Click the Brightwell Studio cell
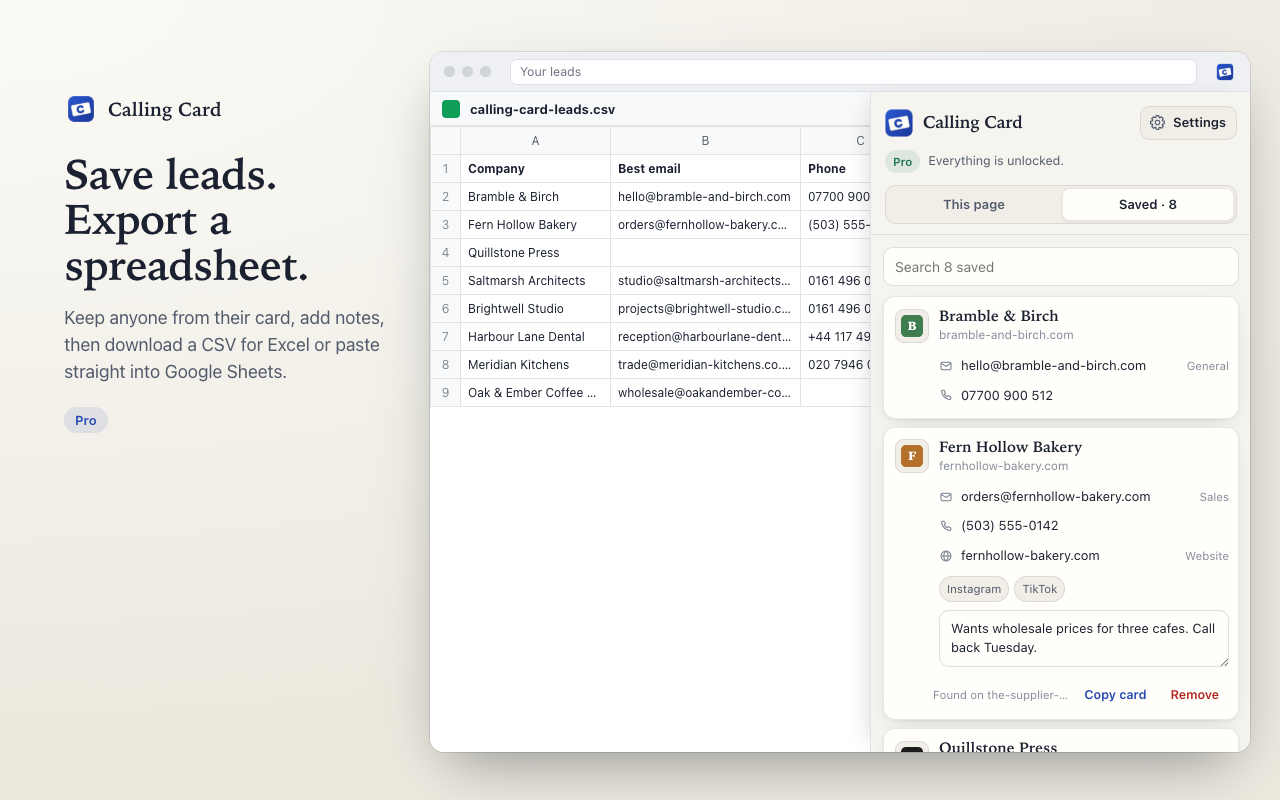Viewport: 1280px width, 800px height. pos(535,309)
